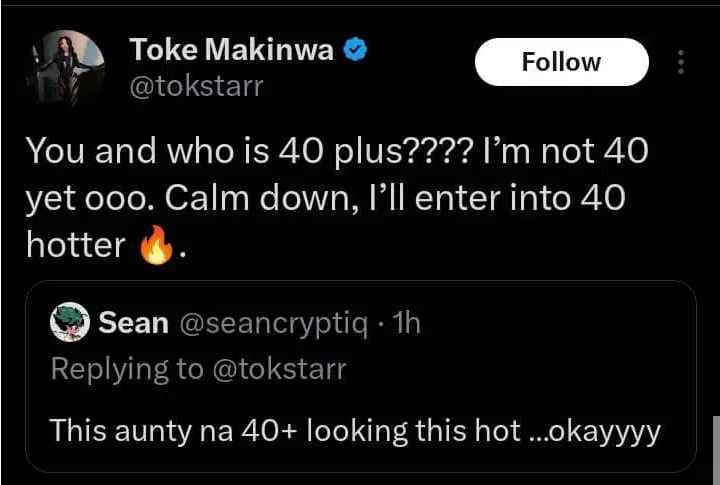This screenshot has width=720, height=485.
Task: Open the Toke Makinwa display name
Action: pos(231,49)
